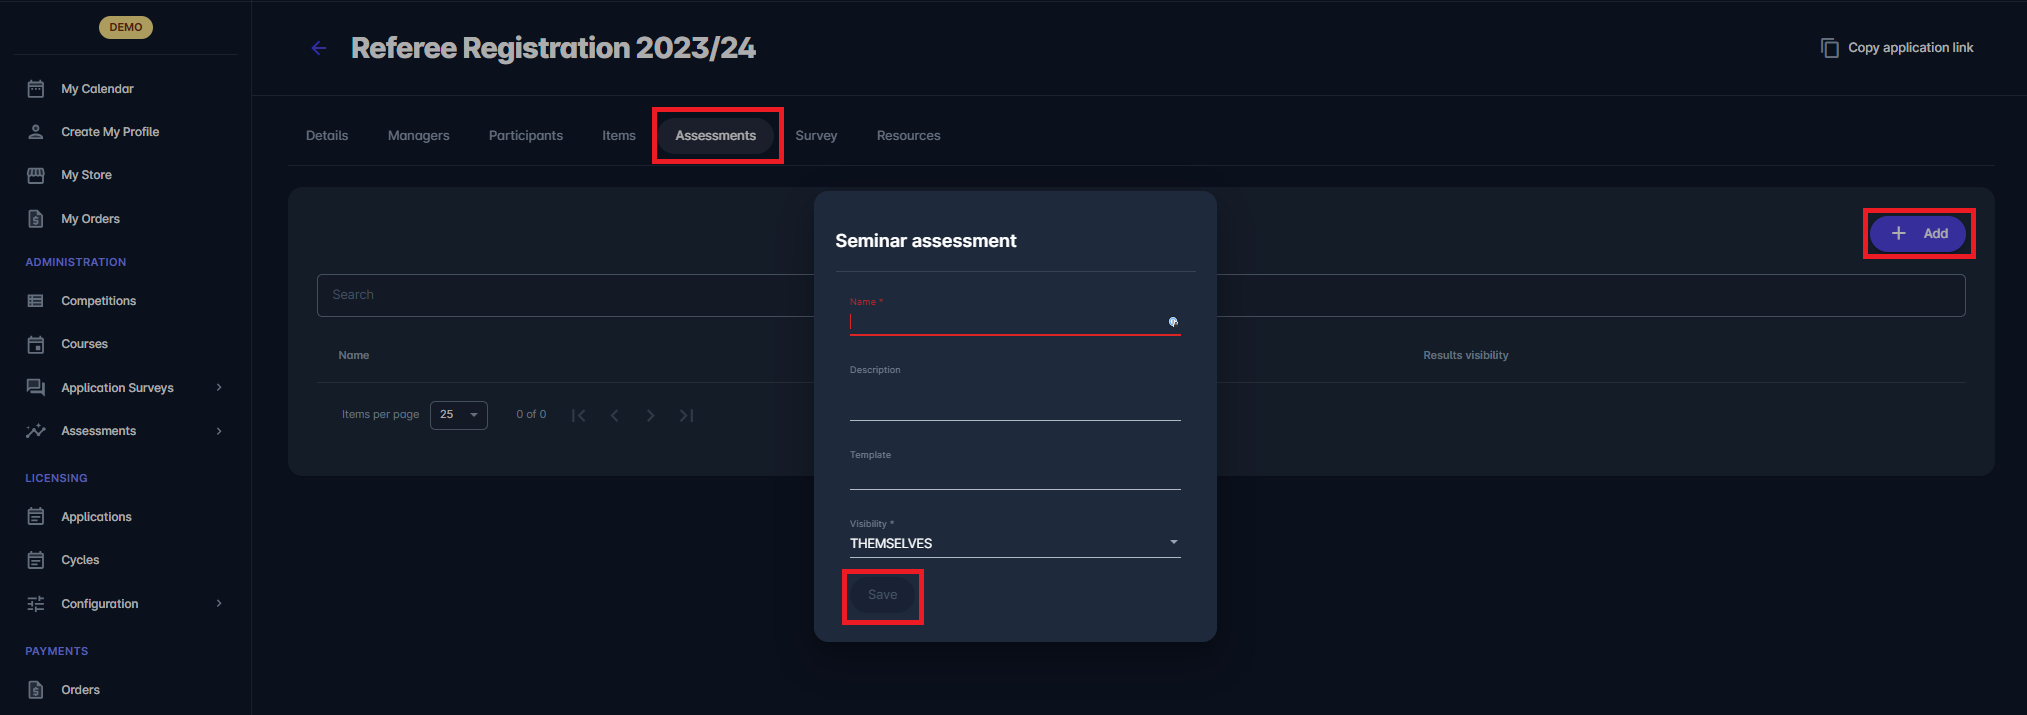
Task: Expand the Assessments sidebar submenu chevron
Action: 219,431
